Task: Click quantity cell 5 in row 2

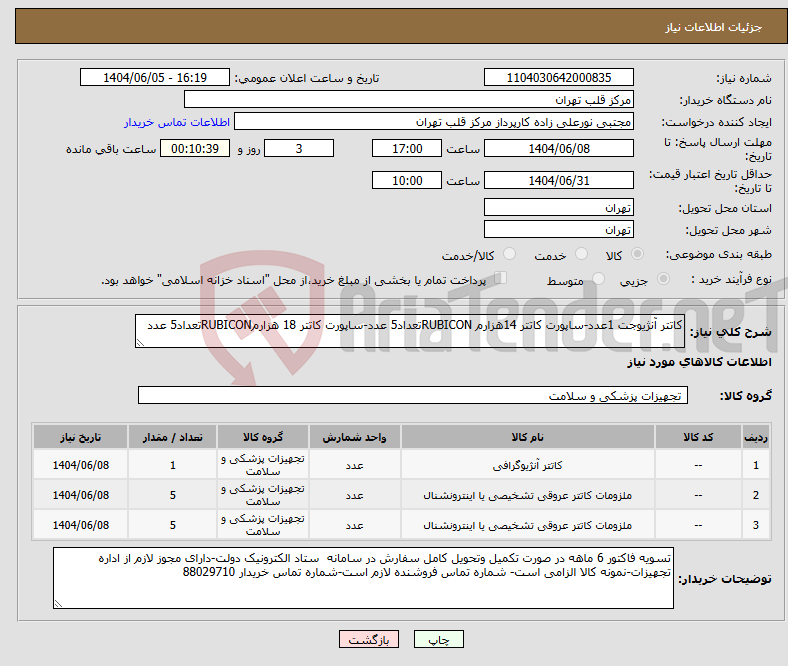Action: click(172, 495)
